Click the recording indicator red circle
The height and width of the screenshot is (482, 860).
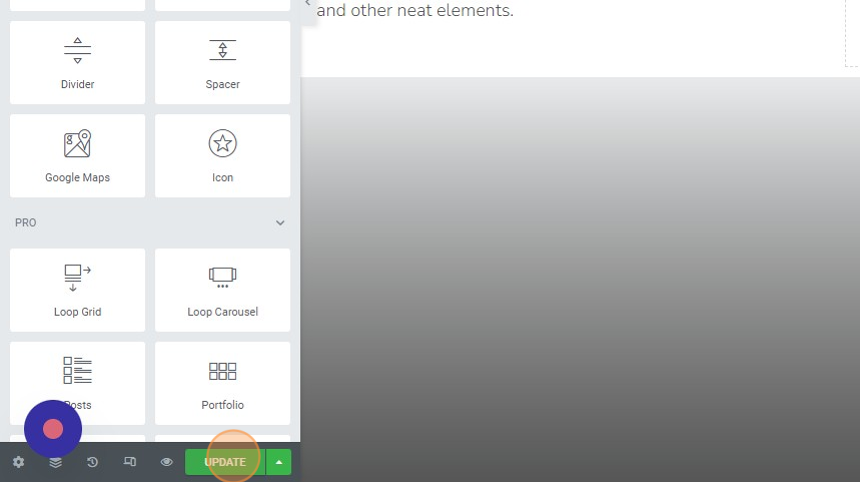tap(53, 429)
